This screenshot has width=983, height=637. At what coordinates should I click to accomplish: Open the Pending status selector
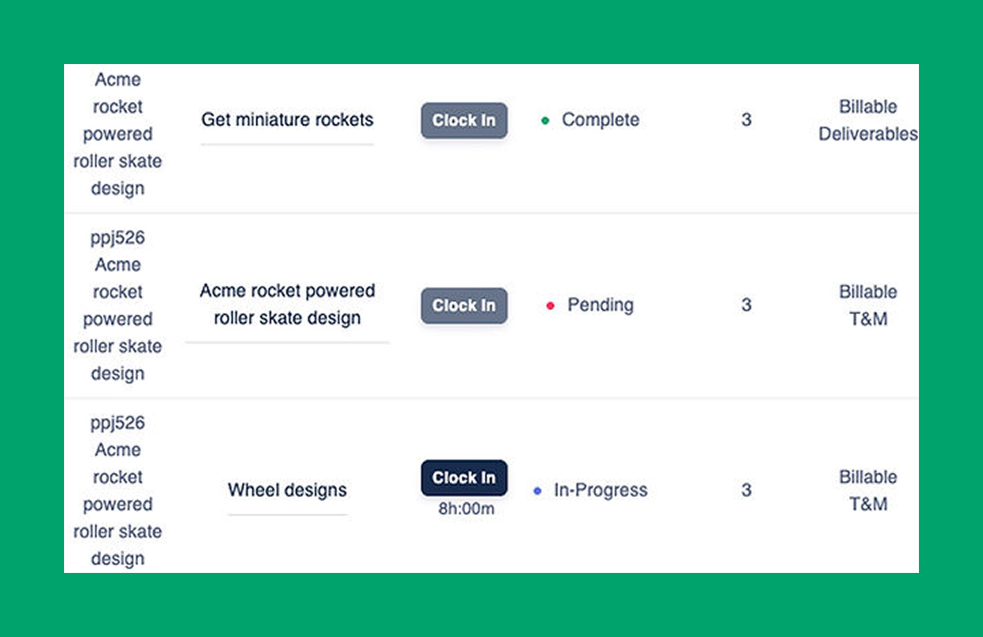[x=600, y=305]
